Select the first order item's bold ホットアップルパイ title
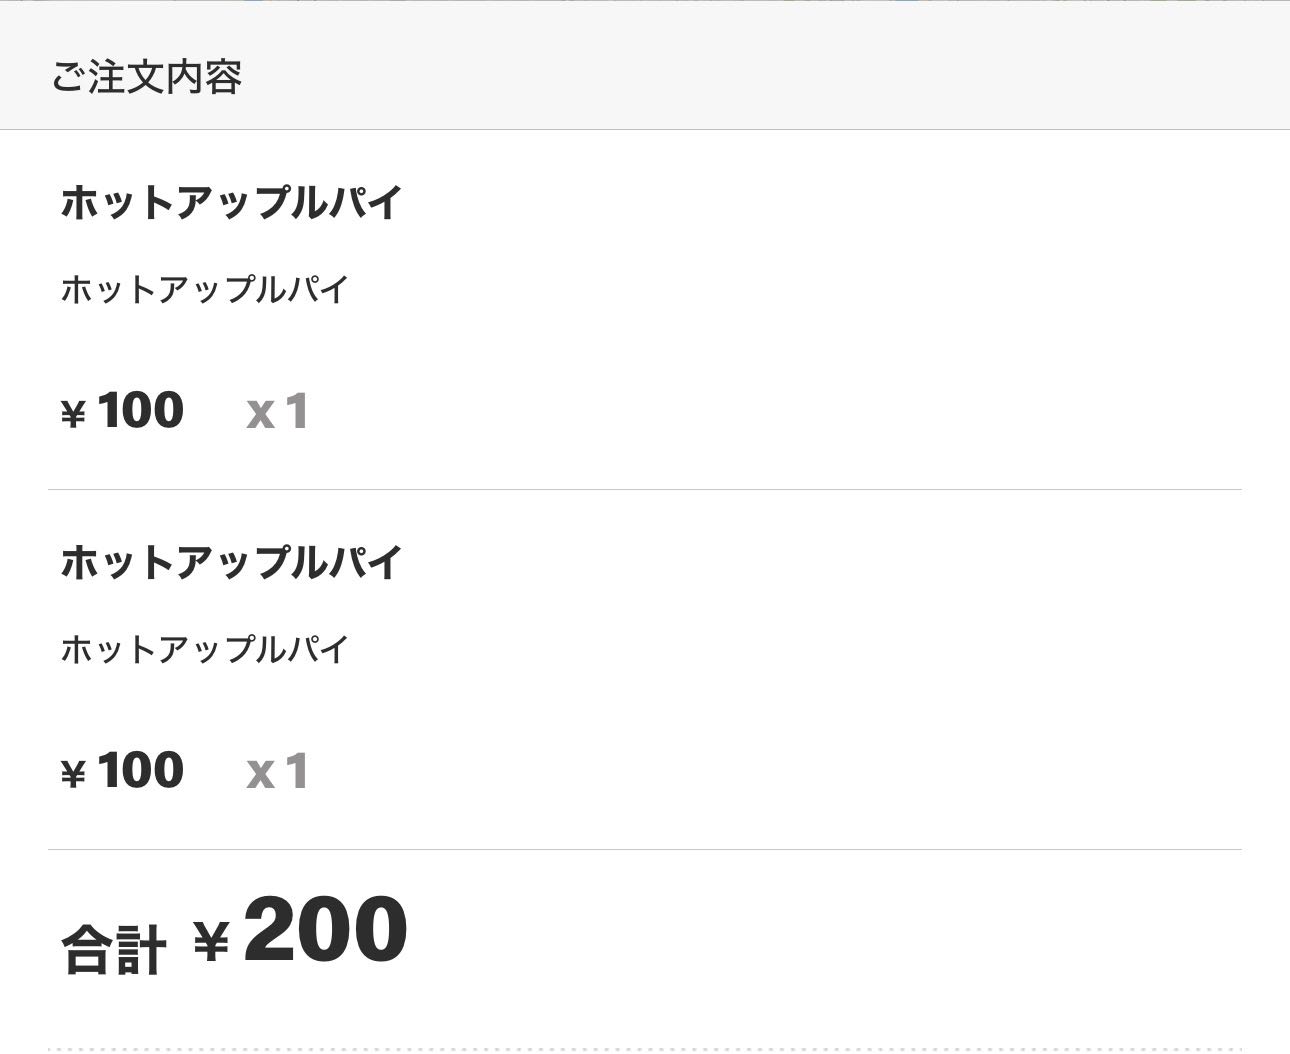 (231, 202)
